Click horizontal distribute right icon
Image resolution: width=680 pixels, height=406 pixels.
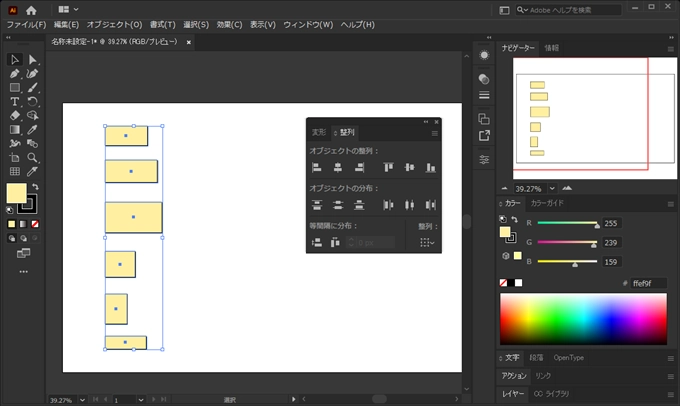click(430, 205)
